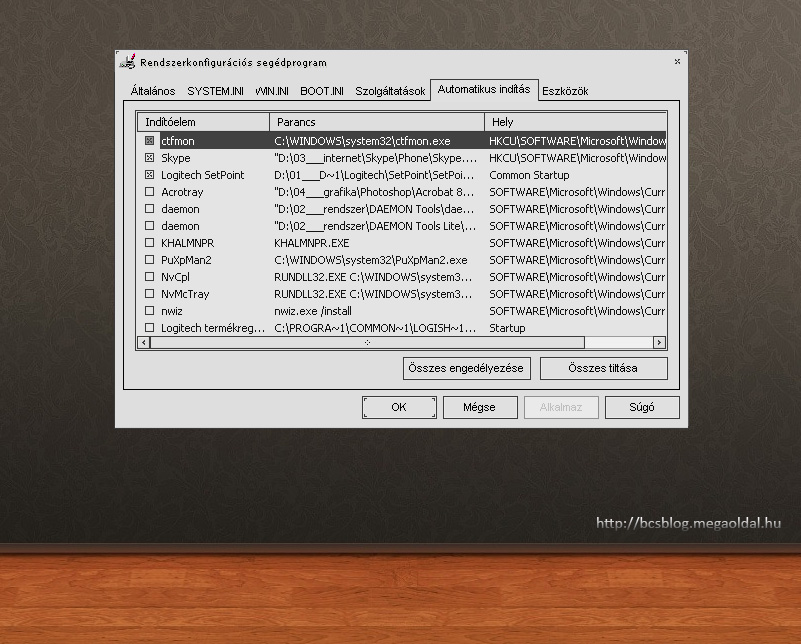Screen dimensions: 801x644
Task: Sort by the Indítóelem column header
Action: point(204,122)
